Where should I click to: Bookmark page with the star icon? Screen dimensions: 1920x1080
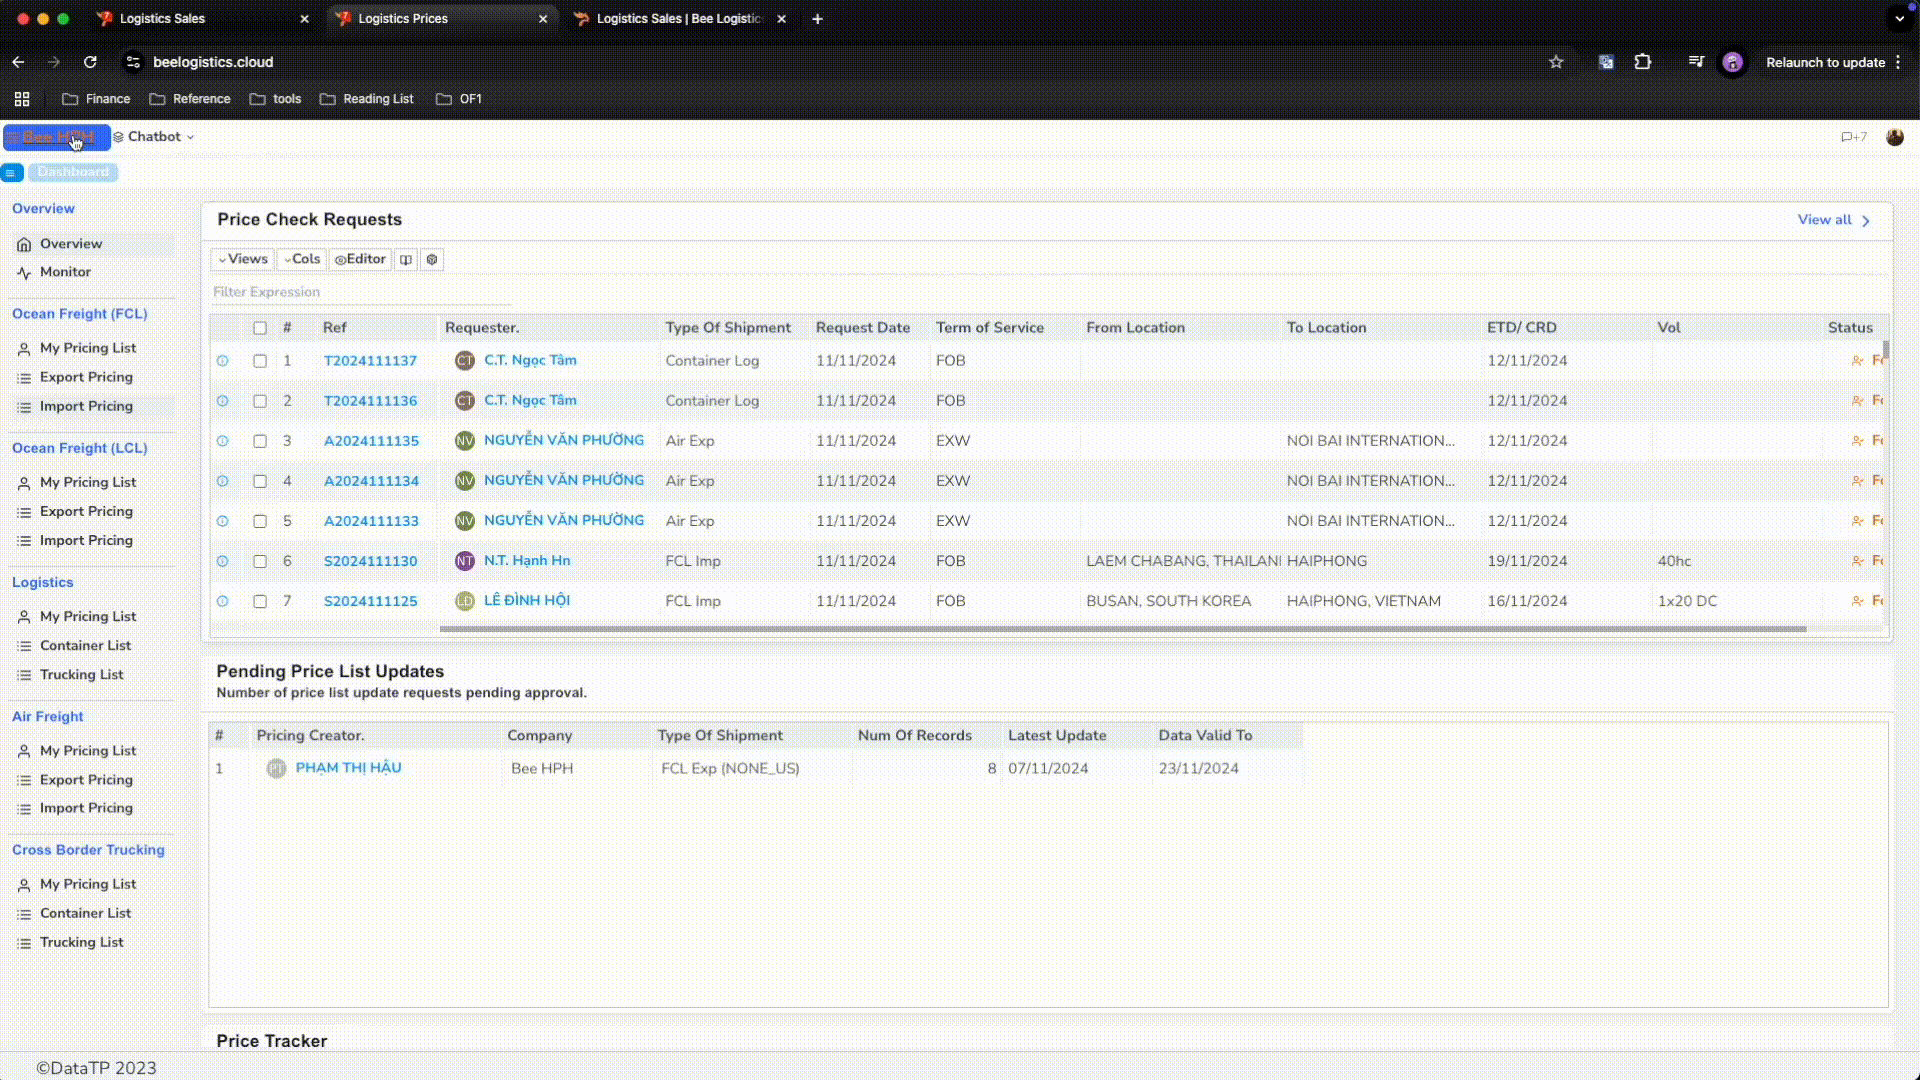(x=1556, y=62)
